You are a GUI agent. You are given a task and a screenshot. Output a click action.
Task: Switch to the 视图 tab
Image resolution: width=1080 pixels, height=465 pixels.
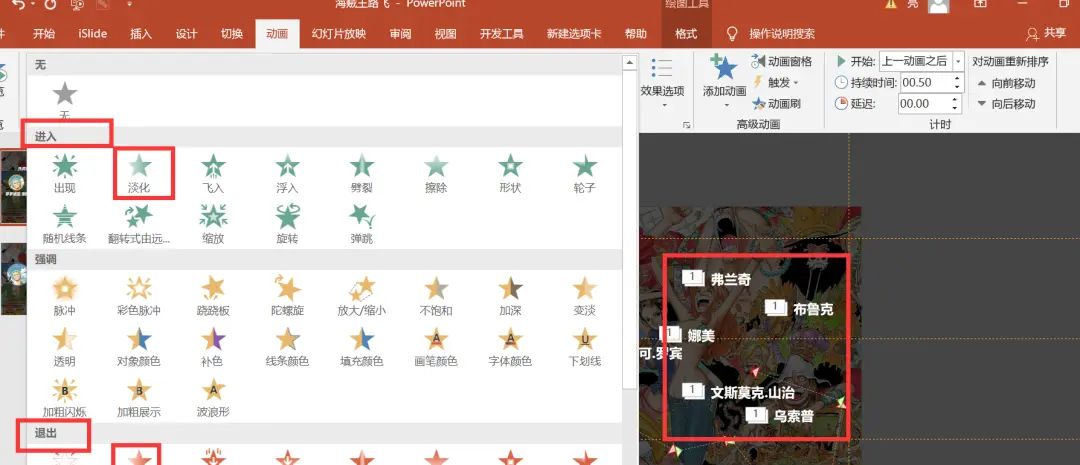[446, 34]
